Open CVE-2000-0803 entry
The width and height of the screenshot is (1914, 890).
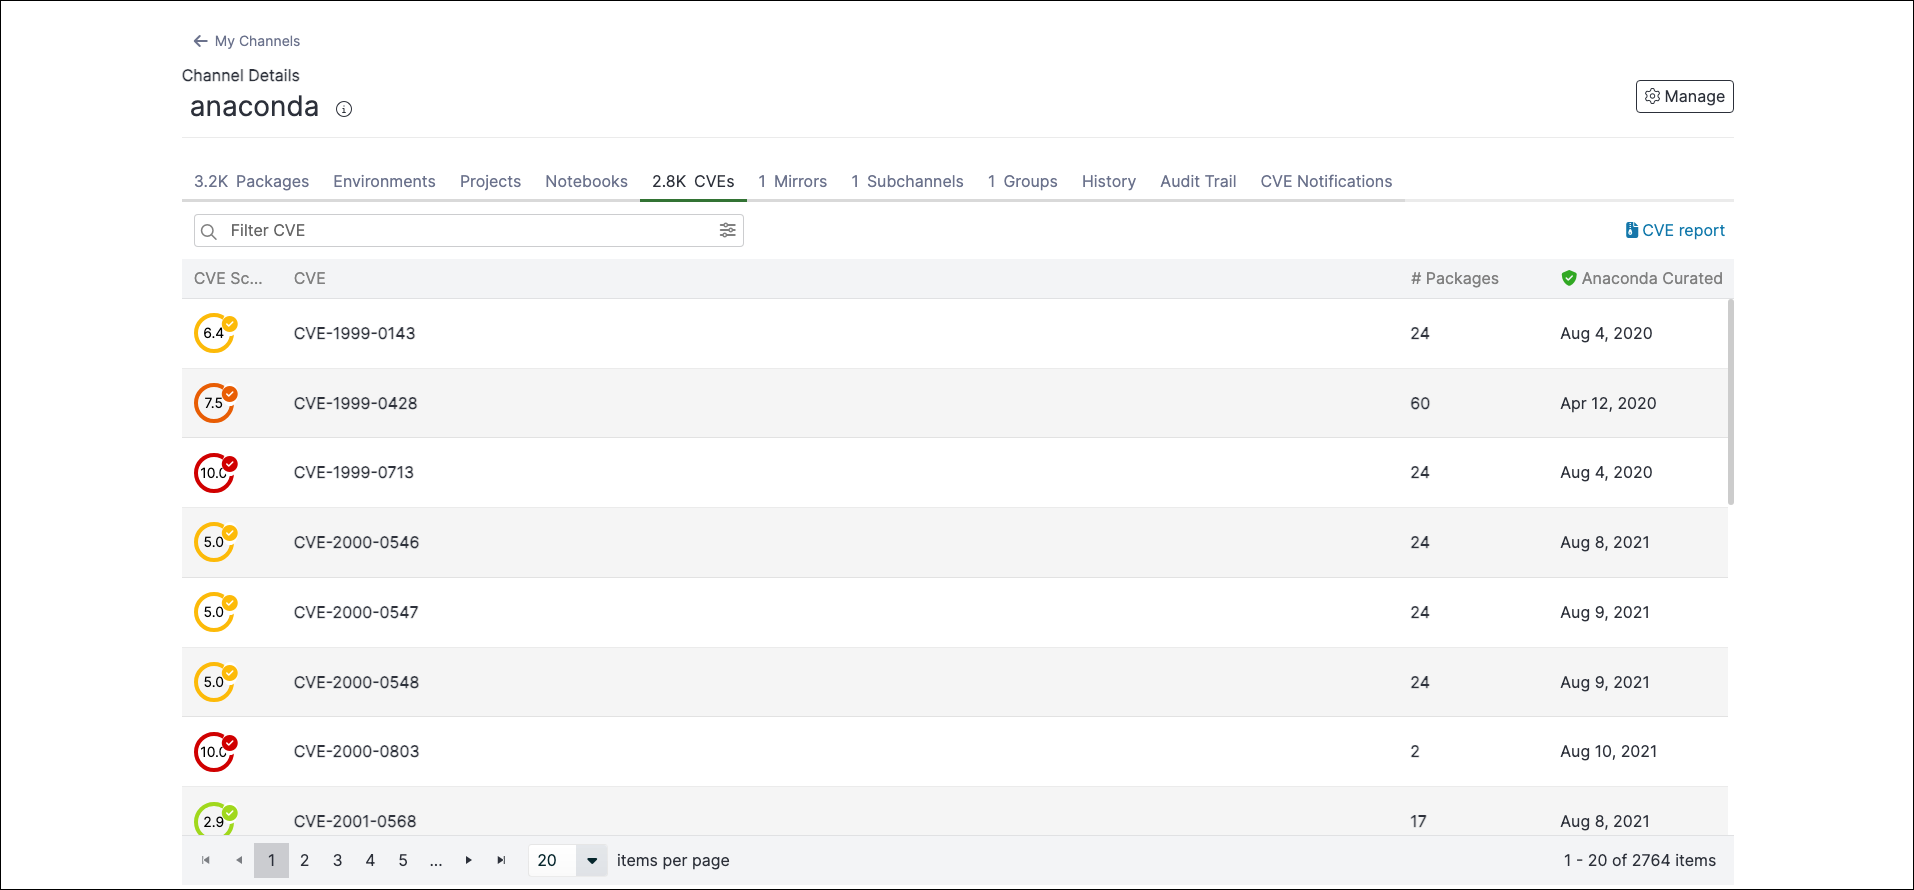[x=357, y=751]
